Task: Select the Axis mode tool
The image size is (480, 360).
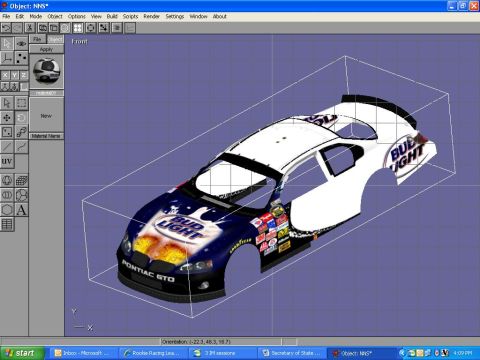Action: point(7,58)
